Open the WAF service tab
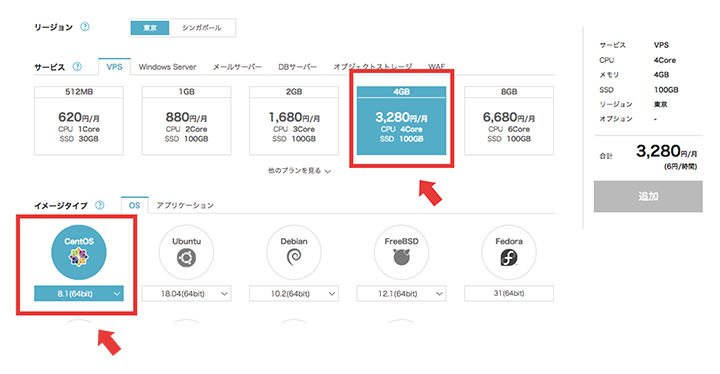 [x=437, y=67]
